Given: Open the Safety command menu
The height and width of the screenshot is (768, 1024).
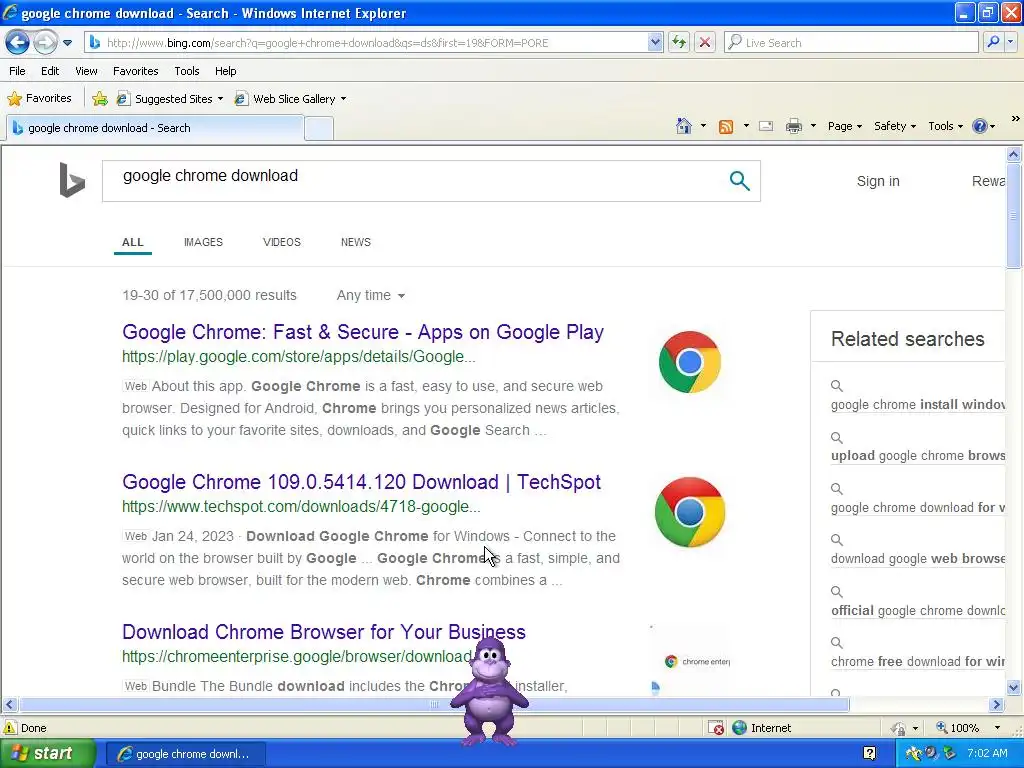Looking at the screenshot, I should click(895, 126).
